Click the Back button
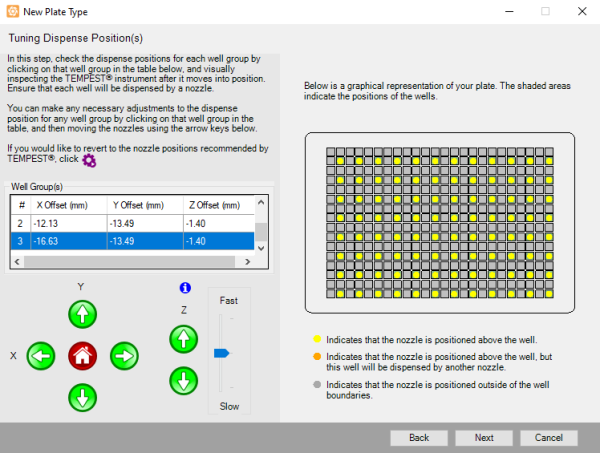Image resolution: width=600 pixels, height=453 pixels. tap(419, 438)
